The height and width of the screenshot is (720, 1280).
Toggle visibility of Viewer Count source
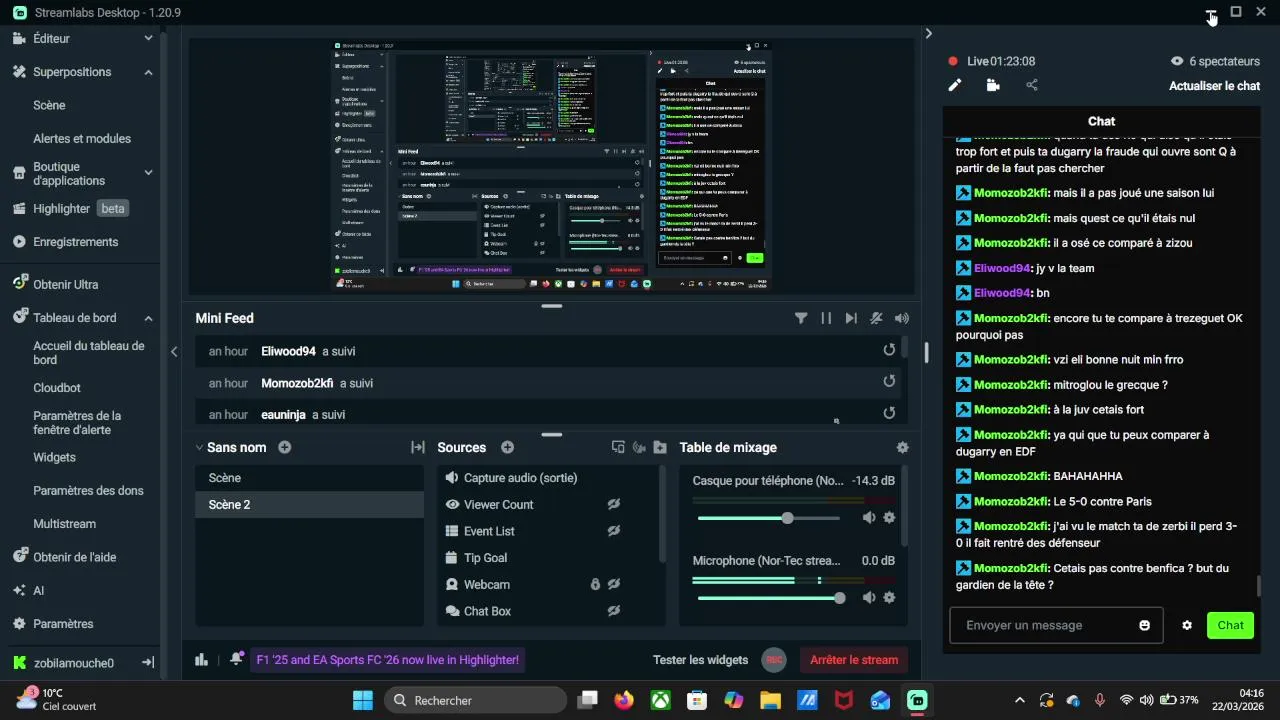click(614, 504)
